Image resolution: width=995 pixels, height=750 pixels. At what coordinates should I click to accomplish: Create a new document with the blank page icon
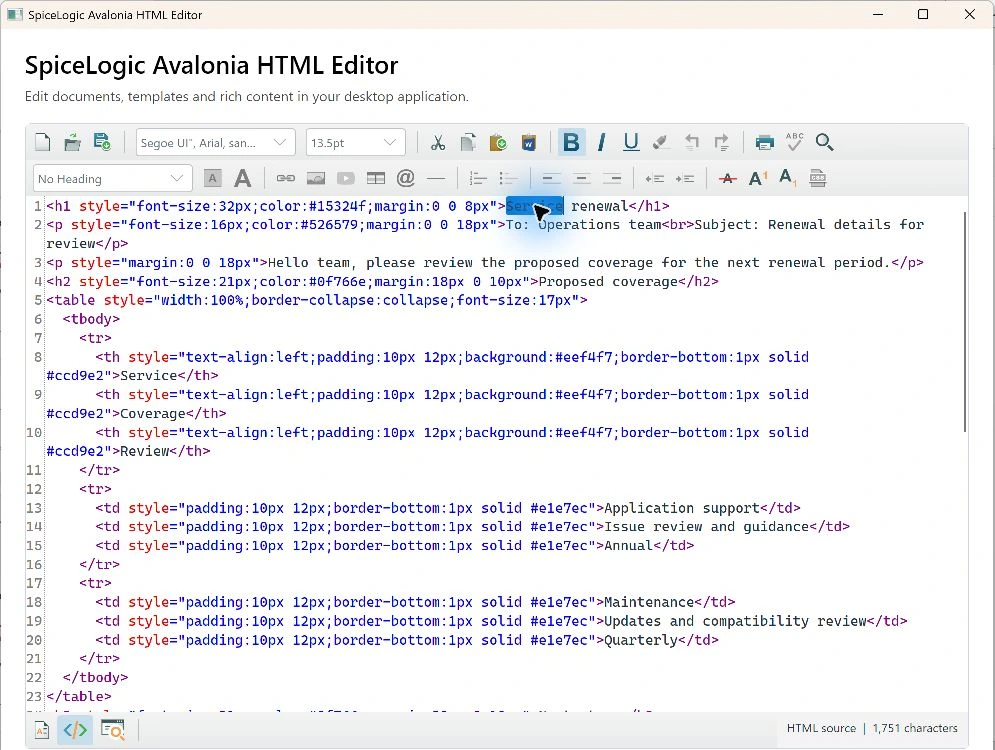point(43,142)
